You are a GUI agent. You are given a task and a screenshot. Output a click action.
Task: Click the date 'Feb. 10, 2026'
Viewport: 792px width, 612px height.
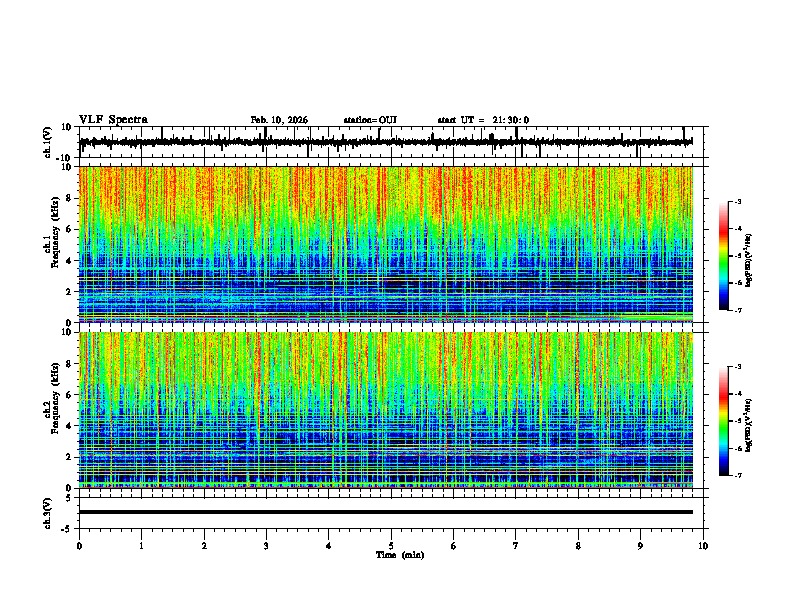click(x=279, y=120)
